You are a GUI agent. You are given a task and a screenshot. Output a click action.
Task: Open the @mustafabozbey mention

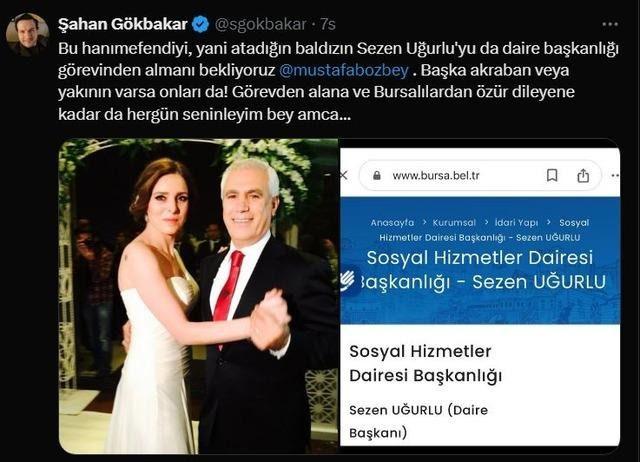(x=344, y=70)
